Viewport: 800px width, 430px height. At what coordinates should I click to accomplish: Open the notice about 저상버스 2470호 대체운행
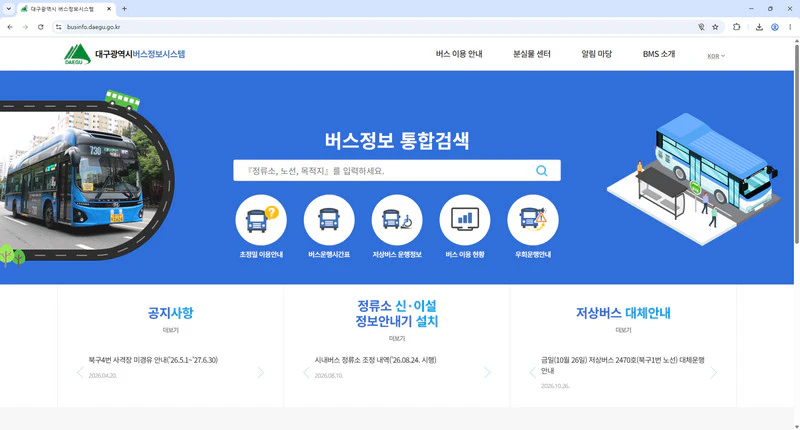[x=623, y=365]
